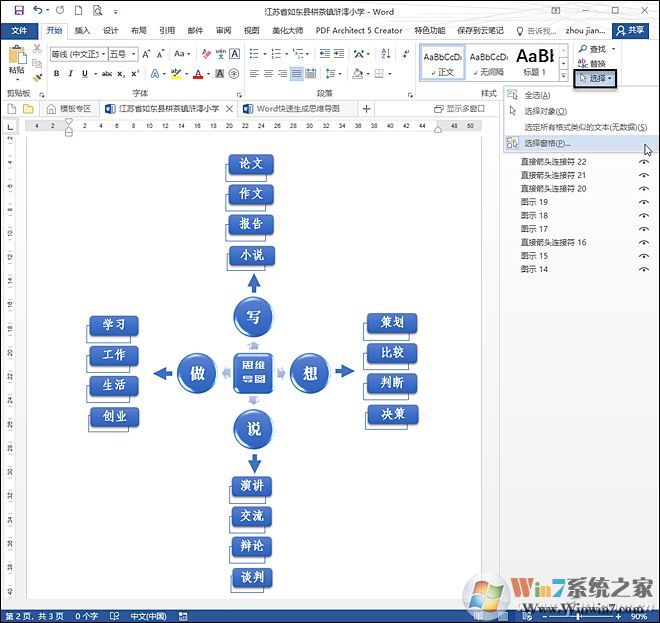Click the Find (查找) magnifier button

597,48
